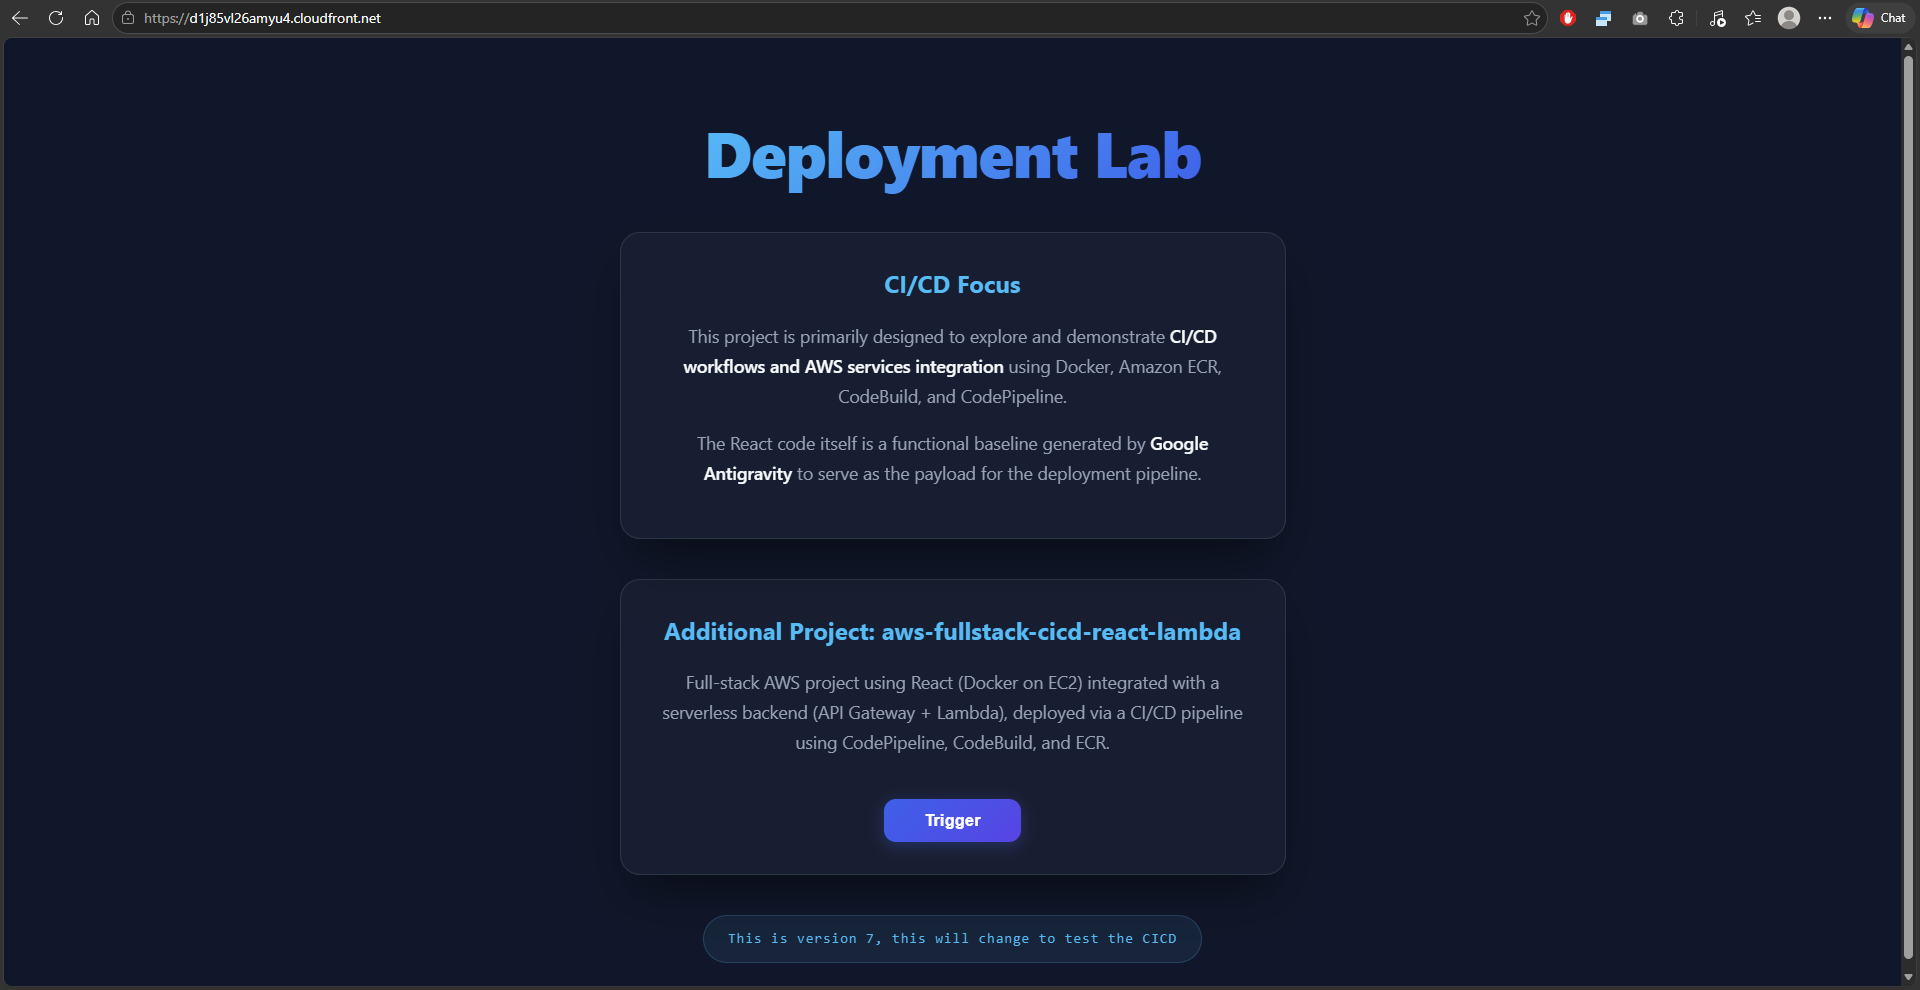Open the camera screenshot extension
Viewport: 1920px width, 990px height.
[x=1640, y=18]
